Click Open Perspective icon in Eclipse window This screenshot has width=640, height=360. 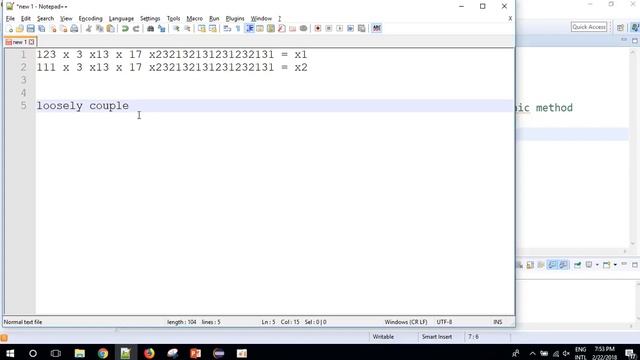click(x=620, y=27)
